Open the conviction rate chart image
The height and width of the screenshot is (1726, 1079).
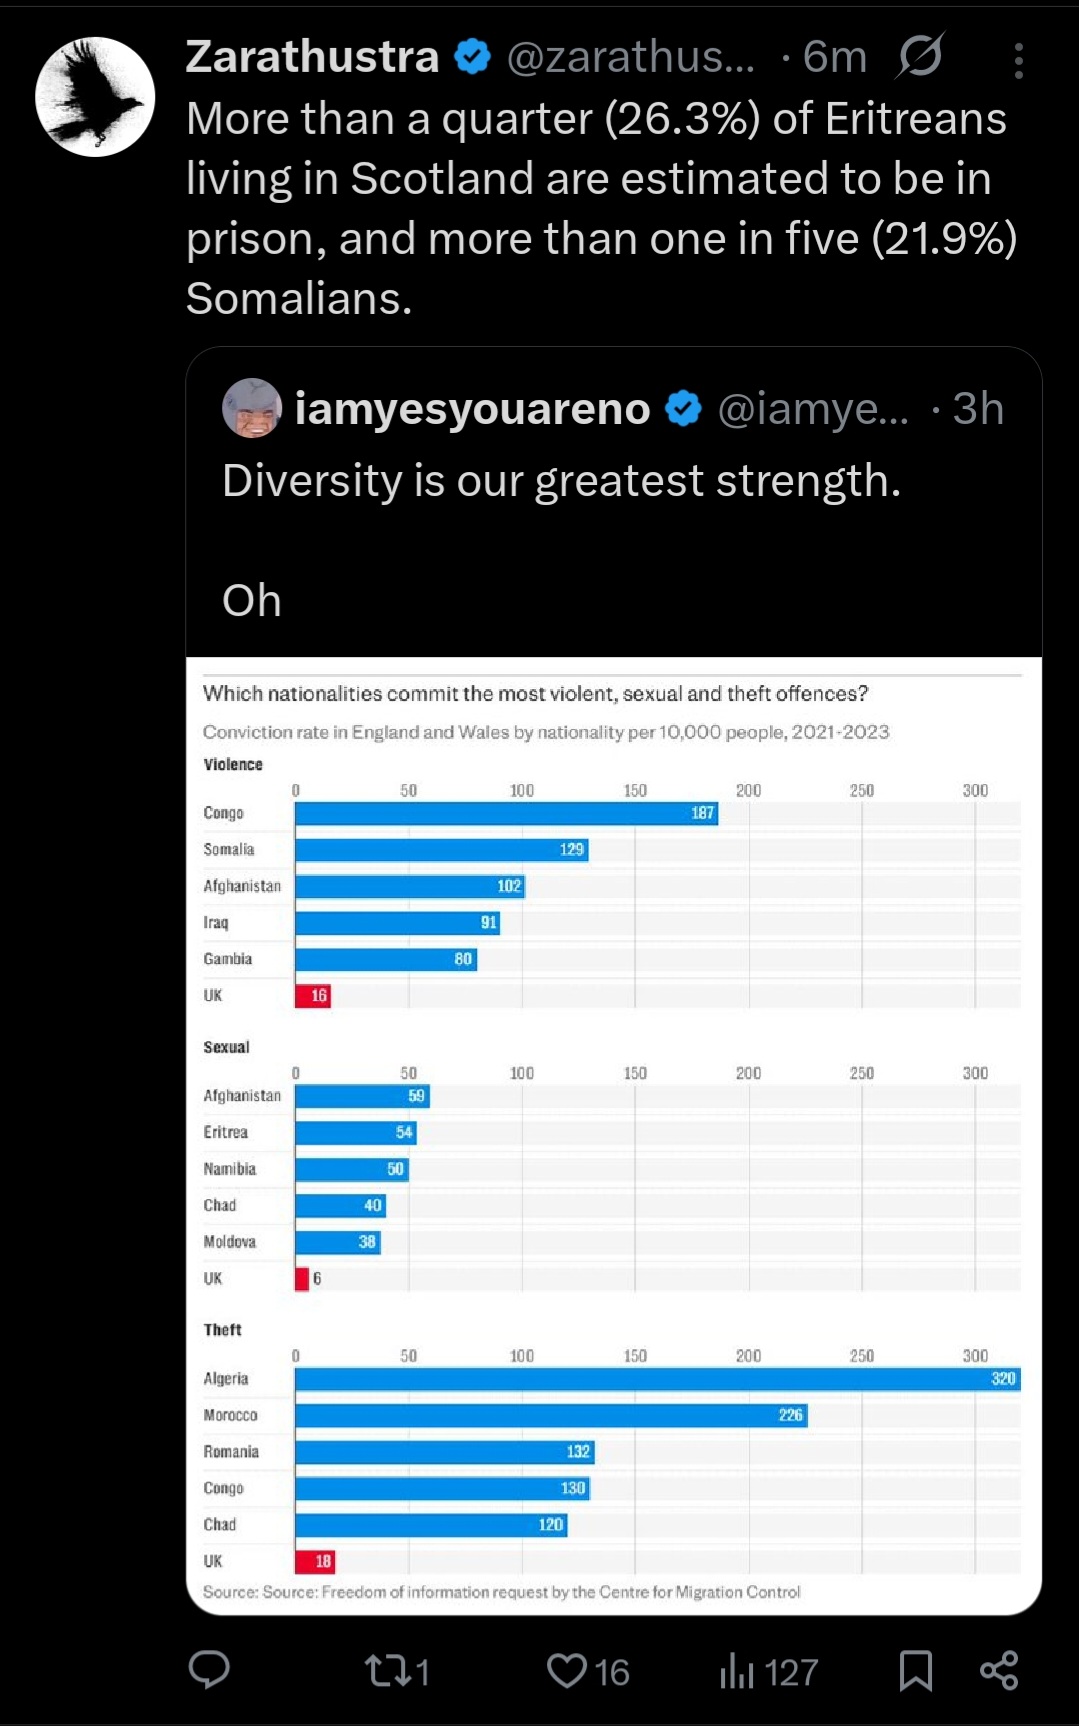click(x=613, y=1135)
